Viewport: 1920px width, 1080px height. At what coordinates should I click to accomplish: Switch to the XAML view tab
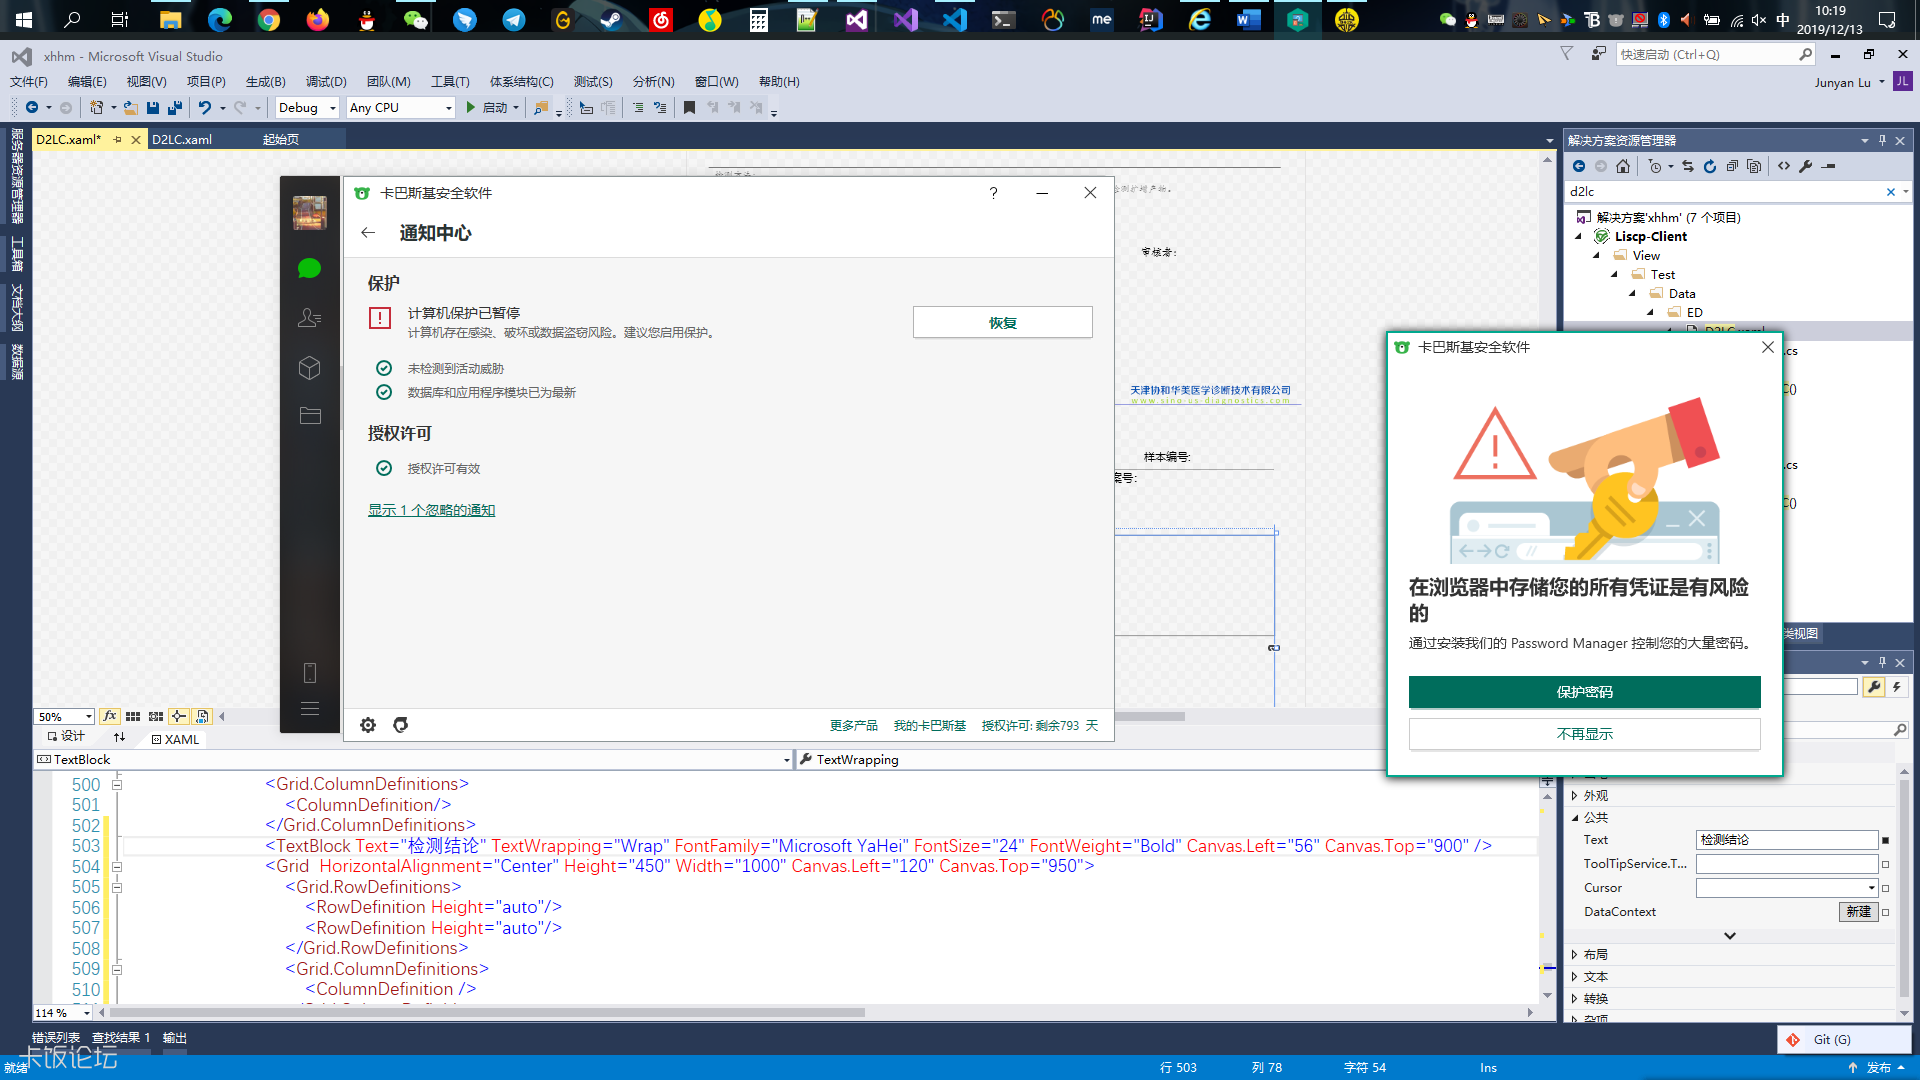point(175,740)
